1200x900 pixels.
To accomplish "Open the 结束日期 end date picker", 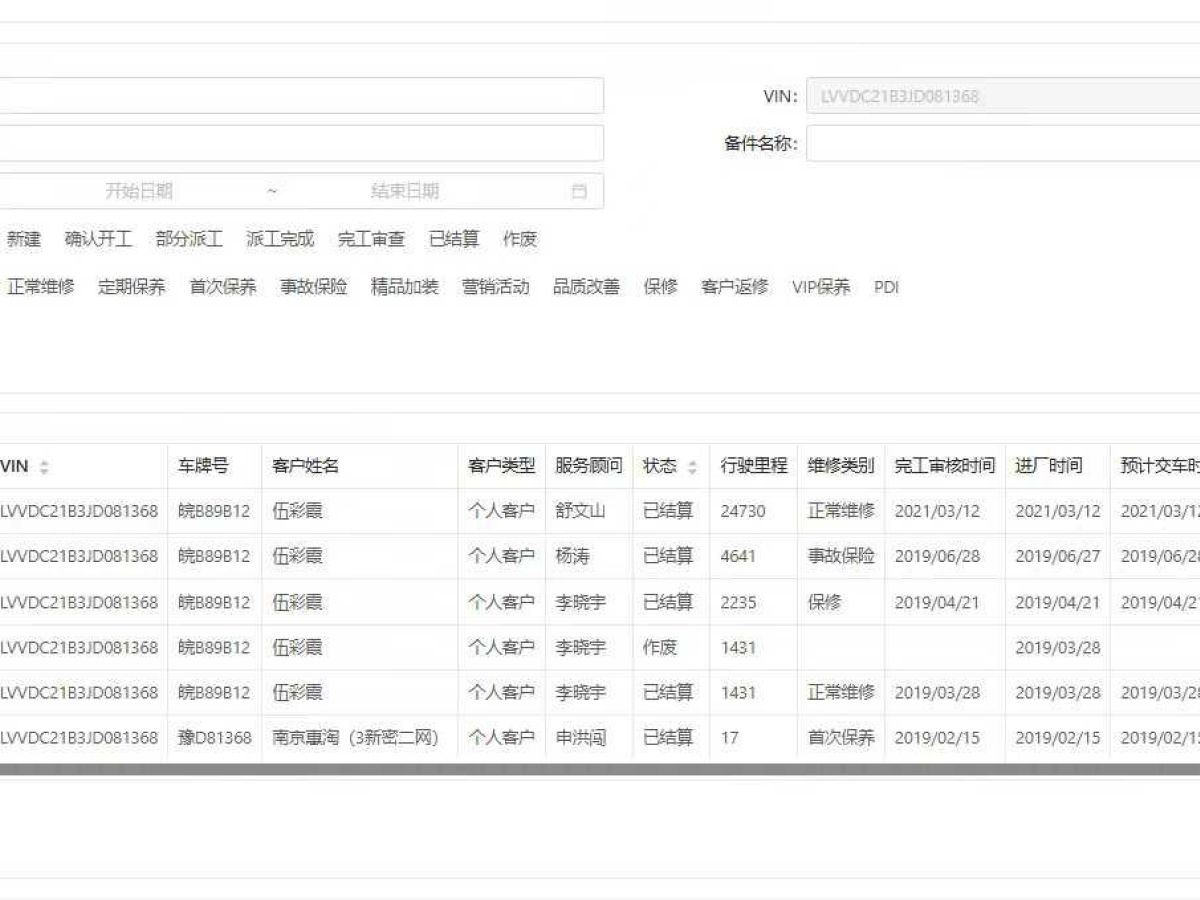I will coord(405,191).
